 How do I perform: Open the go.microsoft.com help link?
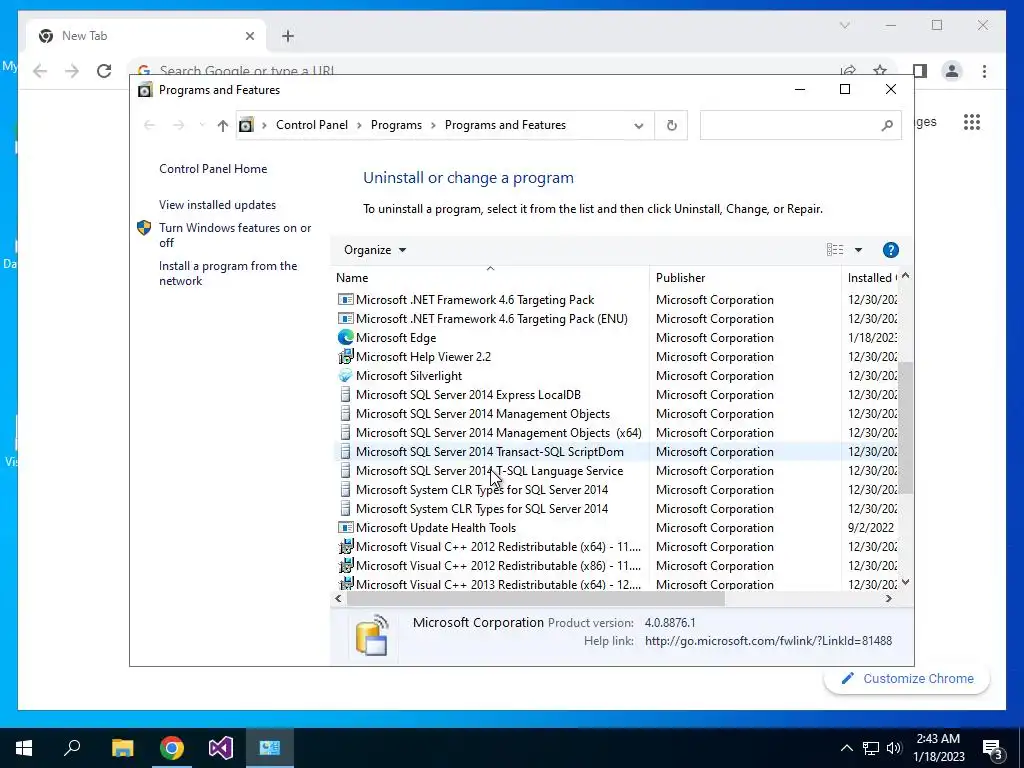tap(768, 641)
